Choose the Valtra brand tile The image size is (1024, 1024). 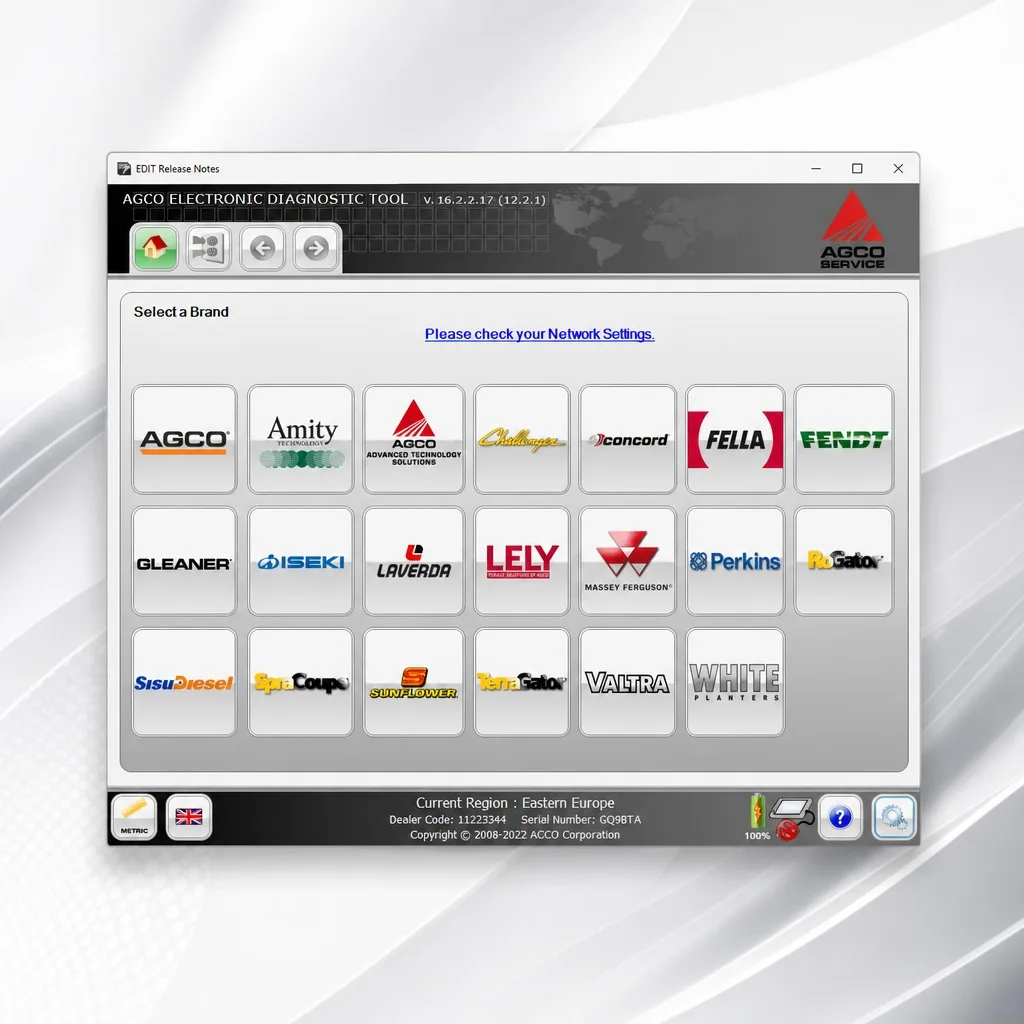pos(627,682)
